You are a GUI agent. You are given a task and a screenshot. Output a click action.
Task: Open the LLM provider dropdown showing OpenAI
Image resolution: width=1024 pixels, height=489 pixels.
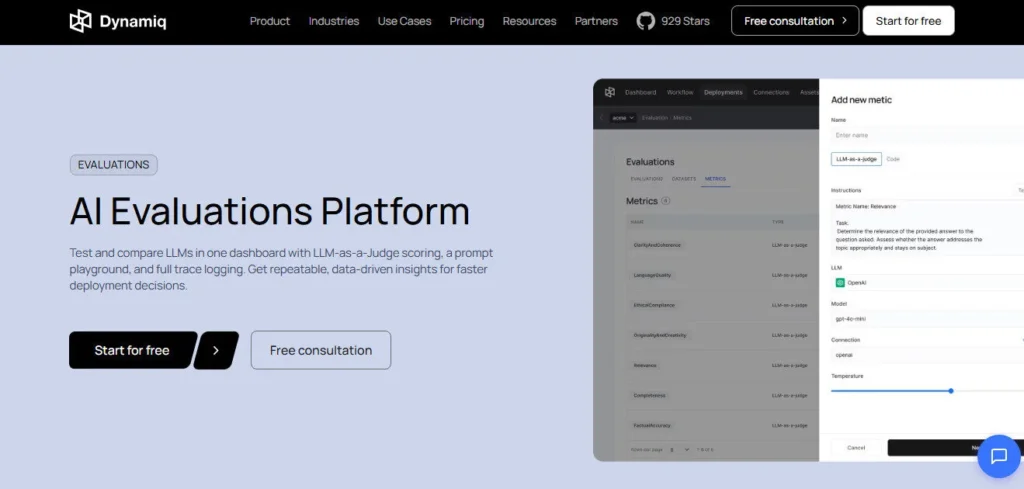click(927, 283)
